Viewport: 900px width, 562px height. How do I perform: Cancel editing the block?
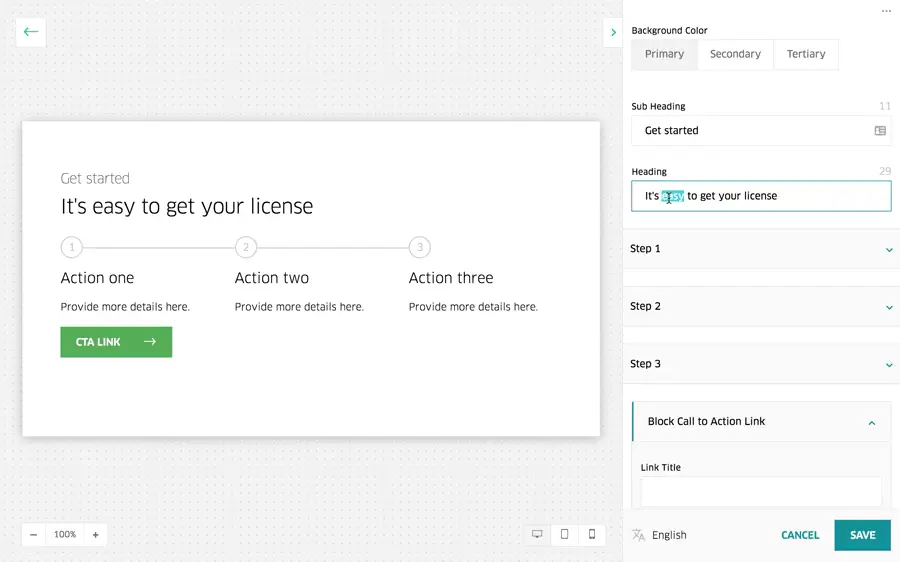800,535
